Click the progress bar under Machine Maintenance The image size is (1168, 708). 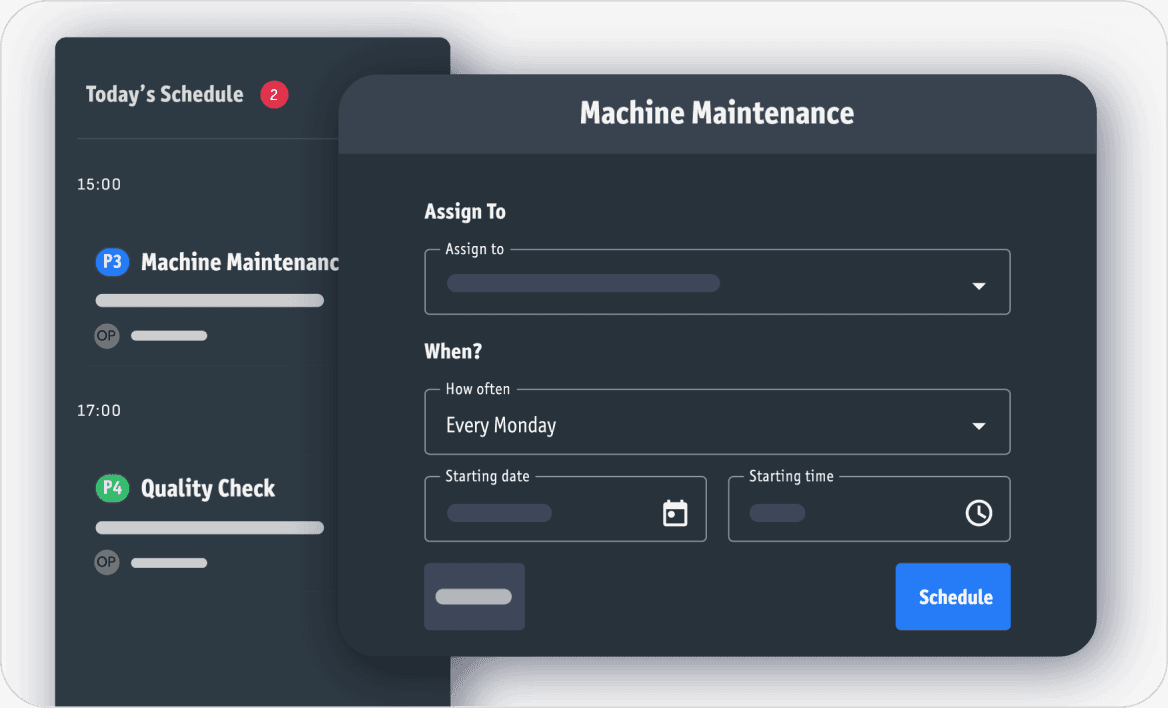point(209,300)
